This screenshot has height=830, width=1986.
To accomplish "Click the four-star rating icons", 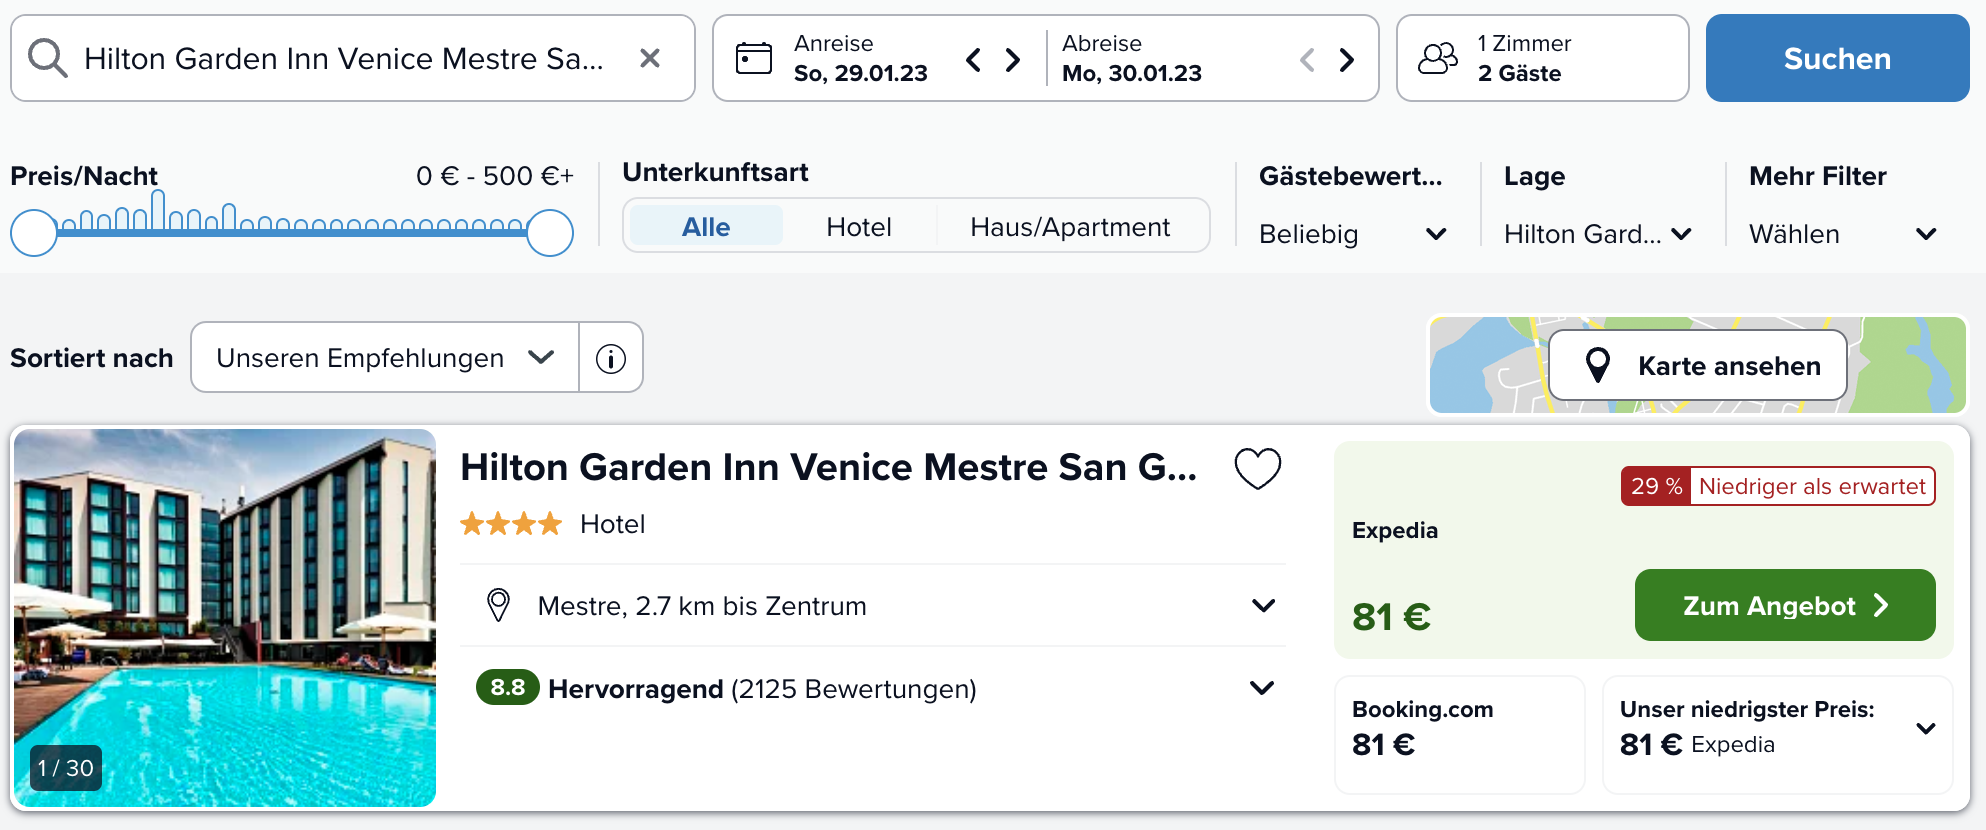I will 511,524.
